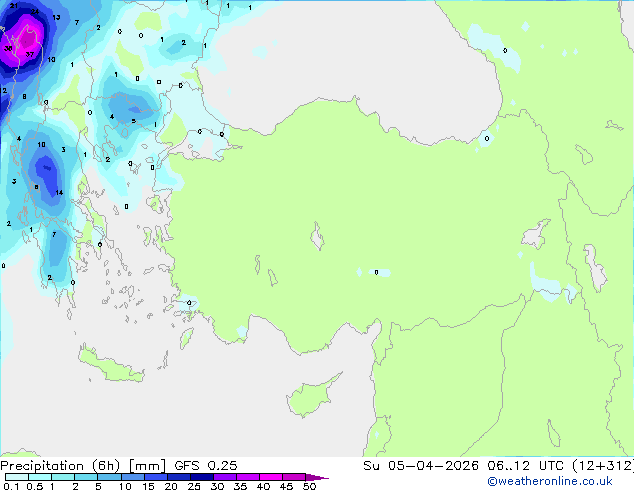This screenshot has height=490, width=634.
Task: Click the island of Crete on the map
Action: point(110,364)
